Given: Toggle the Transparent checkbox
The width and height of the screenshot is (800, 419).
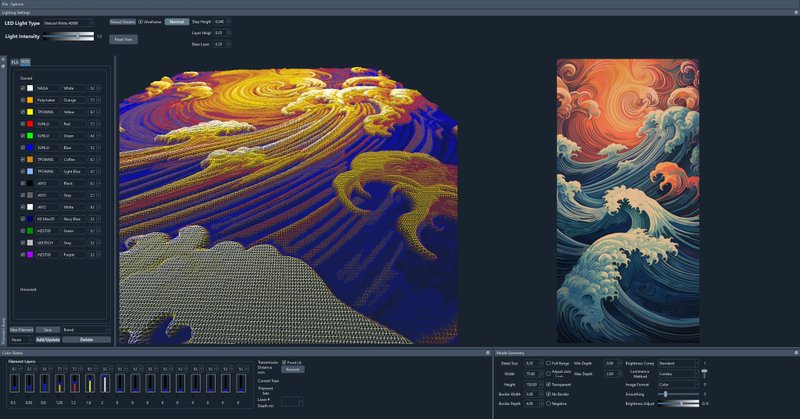Looking at the screenshot, I should 548,384.
